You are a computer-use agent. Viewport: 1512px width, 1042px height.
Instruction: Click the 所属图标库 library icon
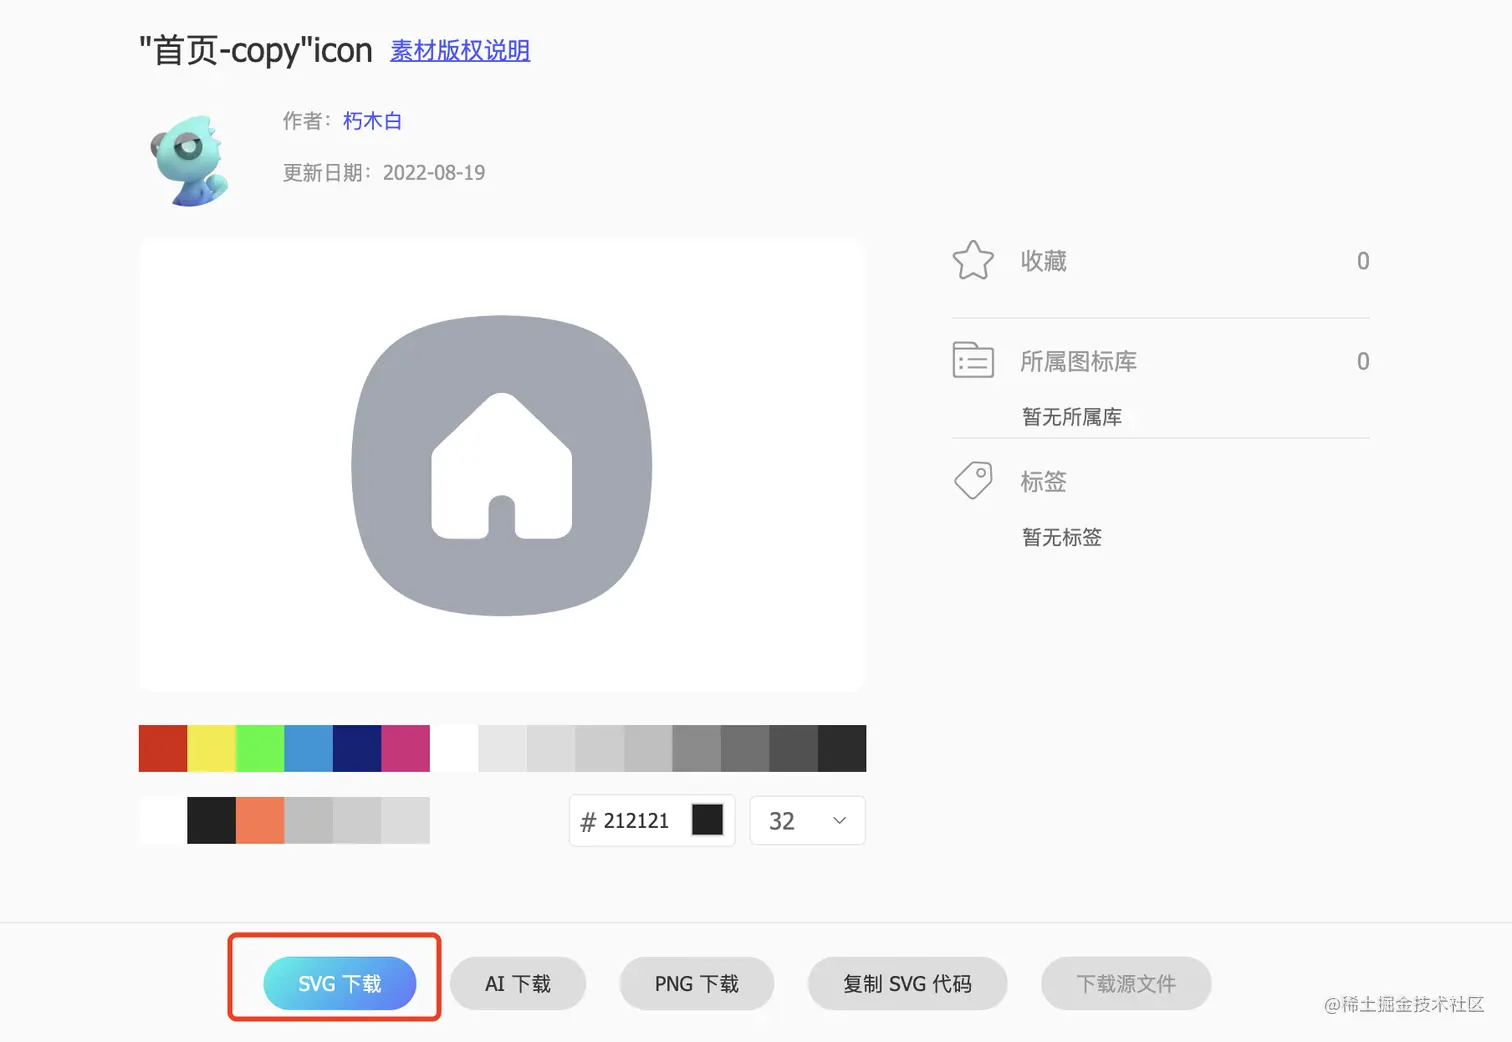pos(971,360)
